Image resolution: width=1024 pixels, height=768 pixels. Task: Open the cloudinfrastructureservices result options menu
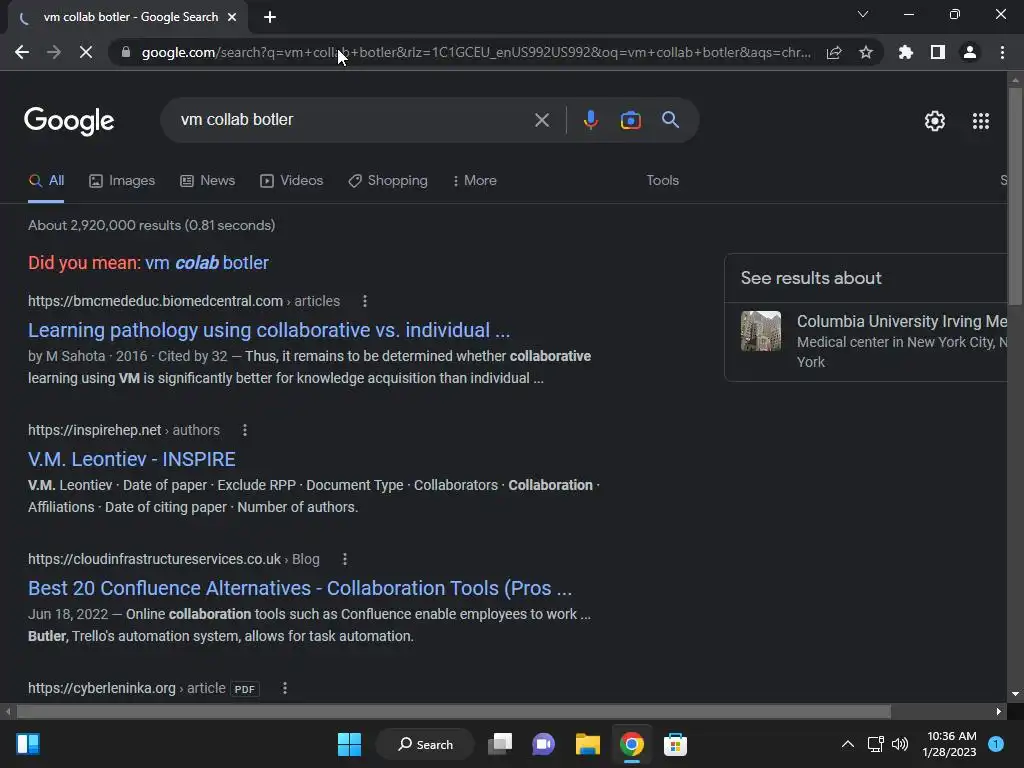coord(344,559)
